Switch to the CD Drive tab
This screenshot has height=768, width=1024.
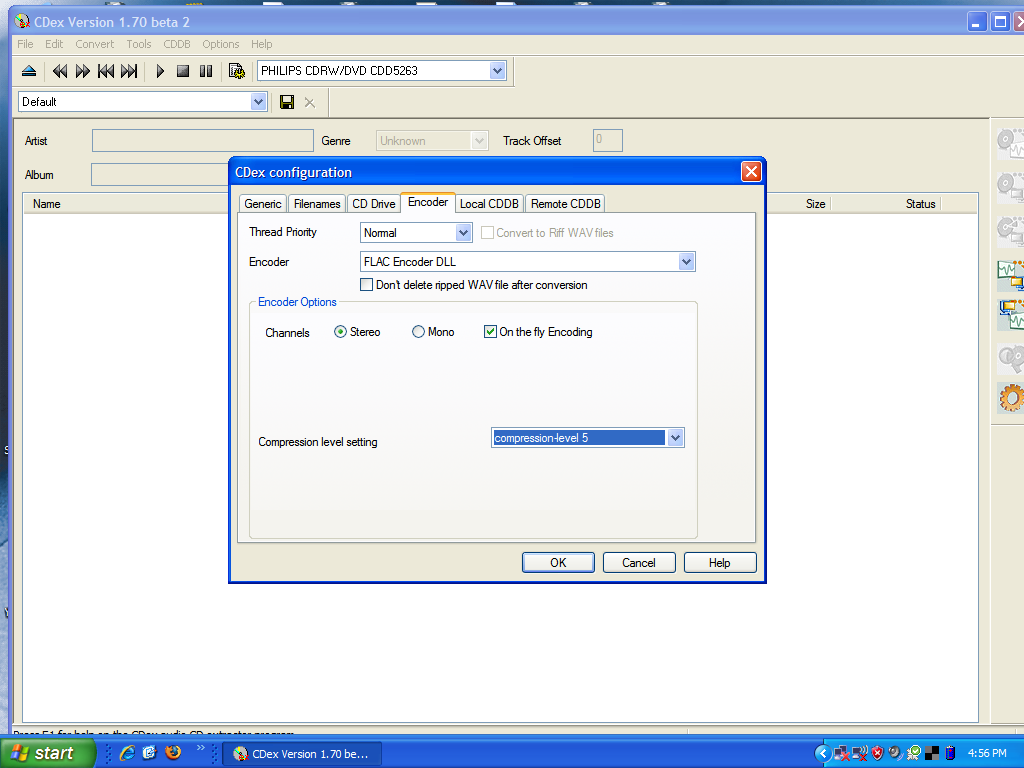(x=373, y=204)
